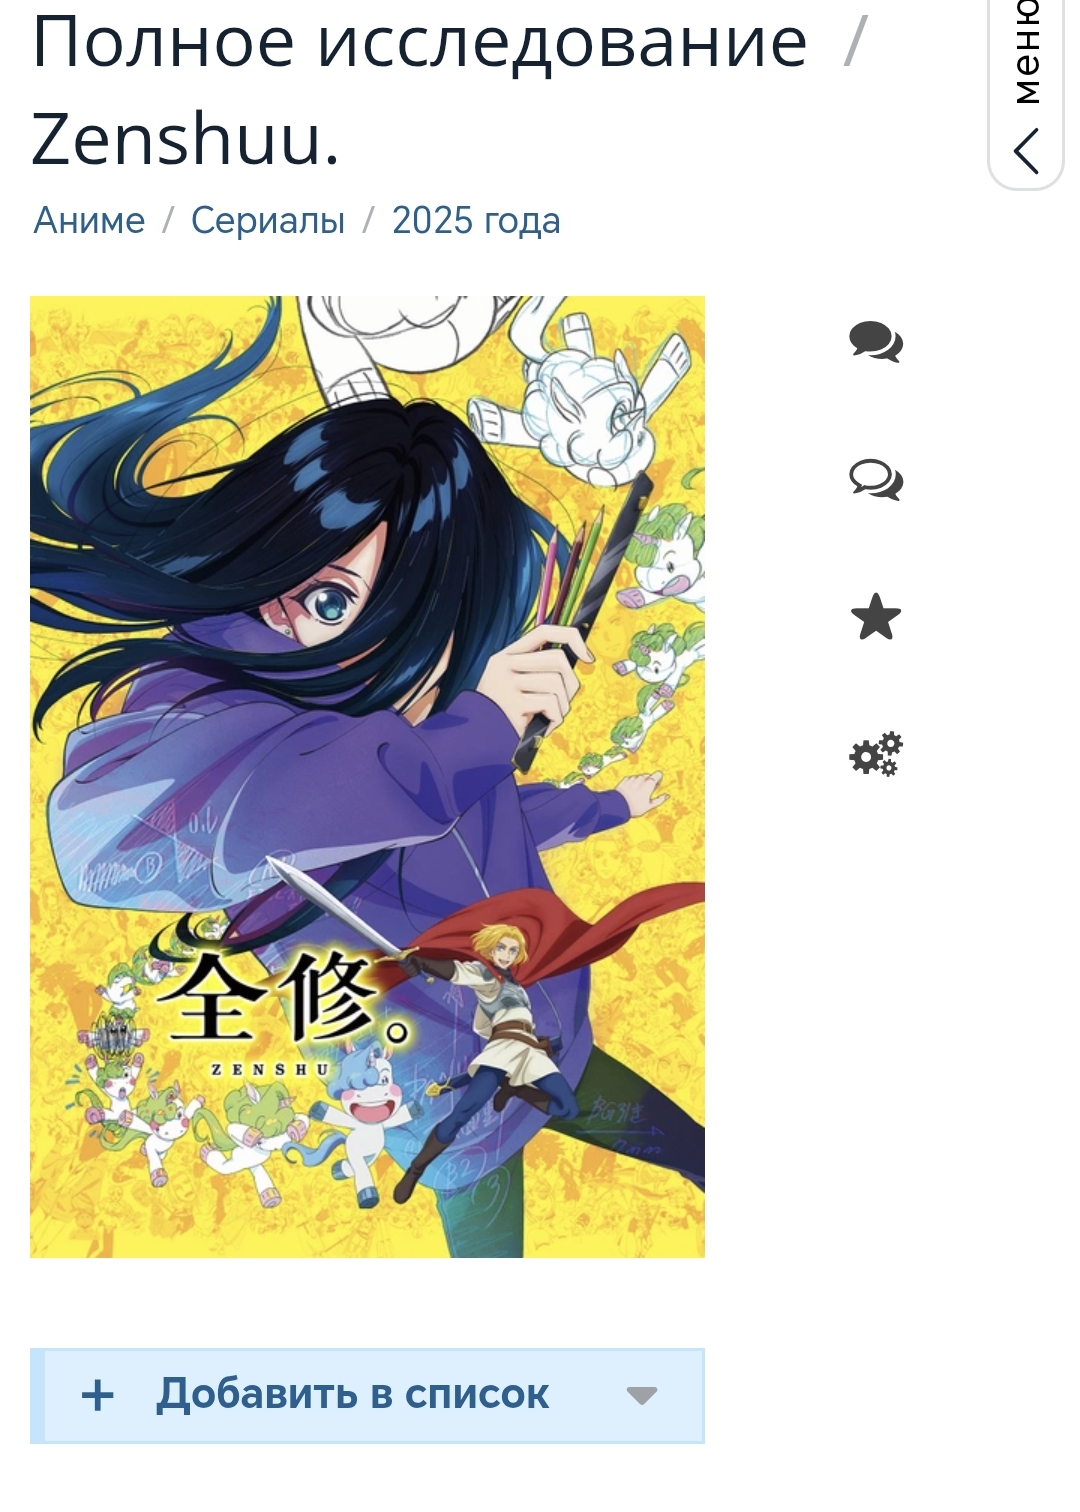Go to the Аниме breadcrumb link
Image resolution: width=1080 pixels, height=1512 pixels.
[89, 220]
